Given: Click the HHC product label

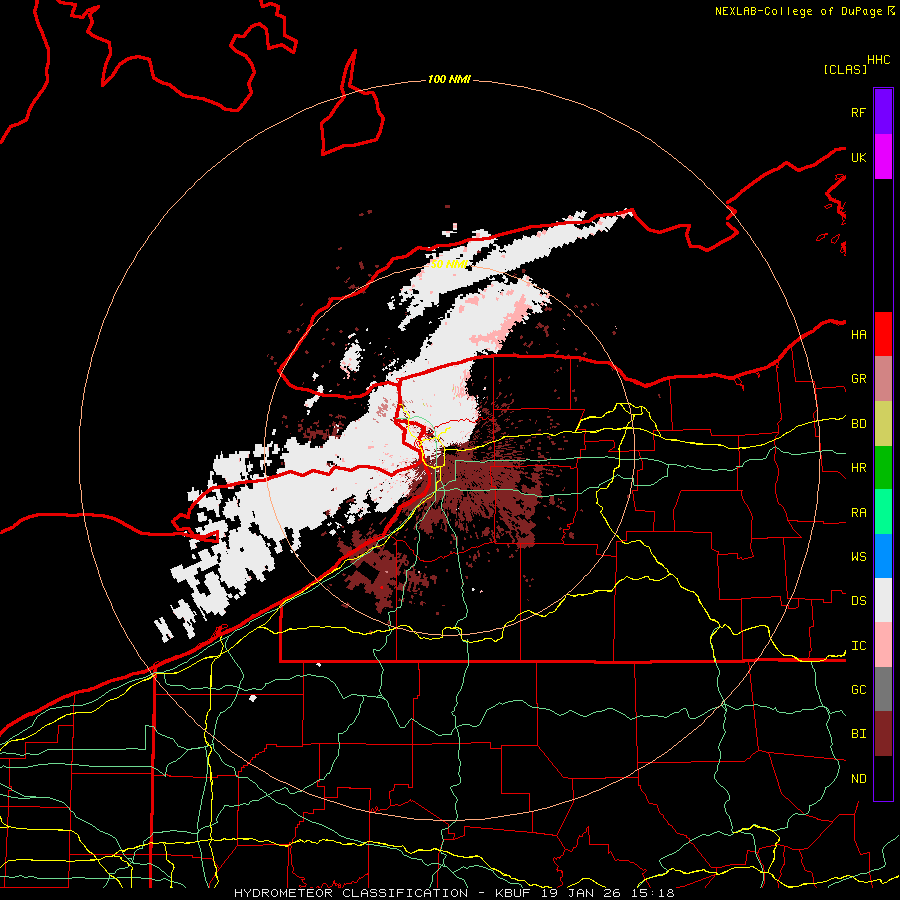Looking at the screenshot, I should coord(879,60).
